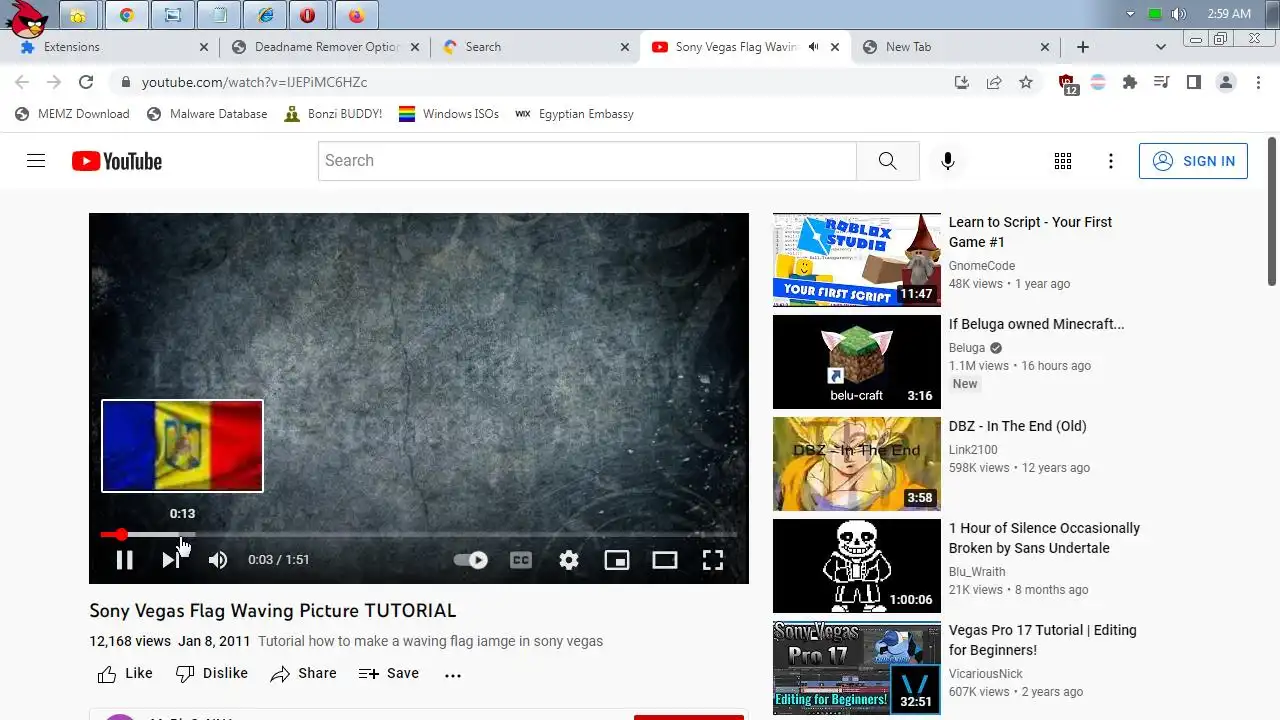The image size is (1280, 720).
Task: Open '1 Hour of Silence' Sans video title
Action: click(x=1044, y=538)
